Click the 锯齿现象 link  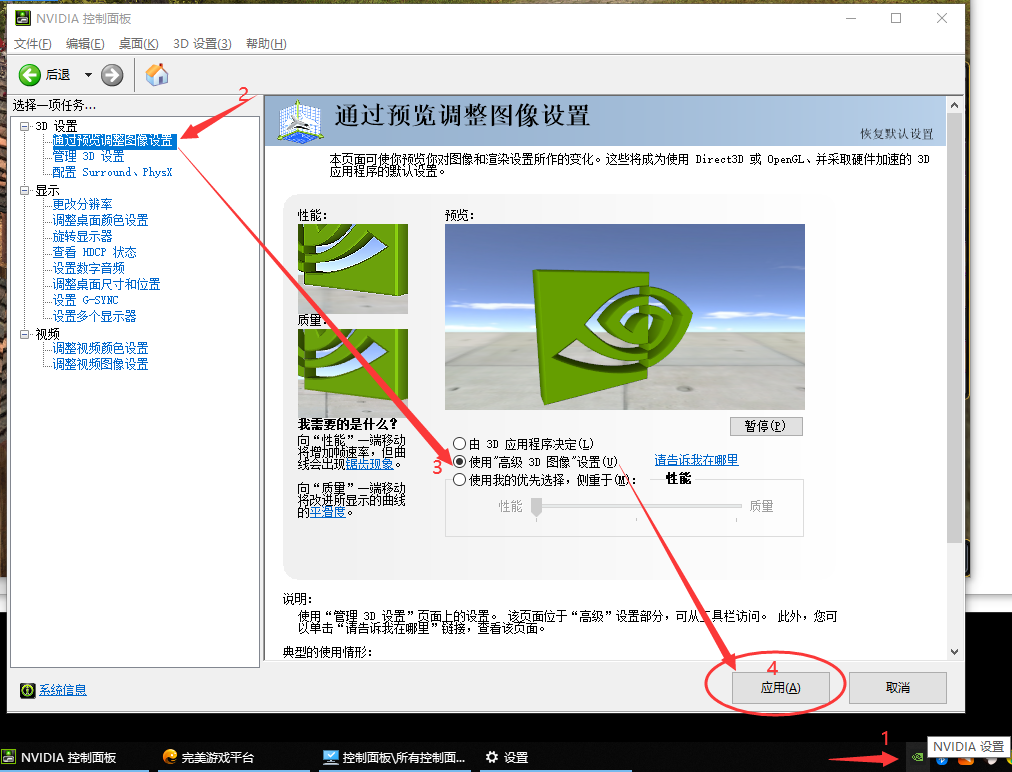coord(370,463)
